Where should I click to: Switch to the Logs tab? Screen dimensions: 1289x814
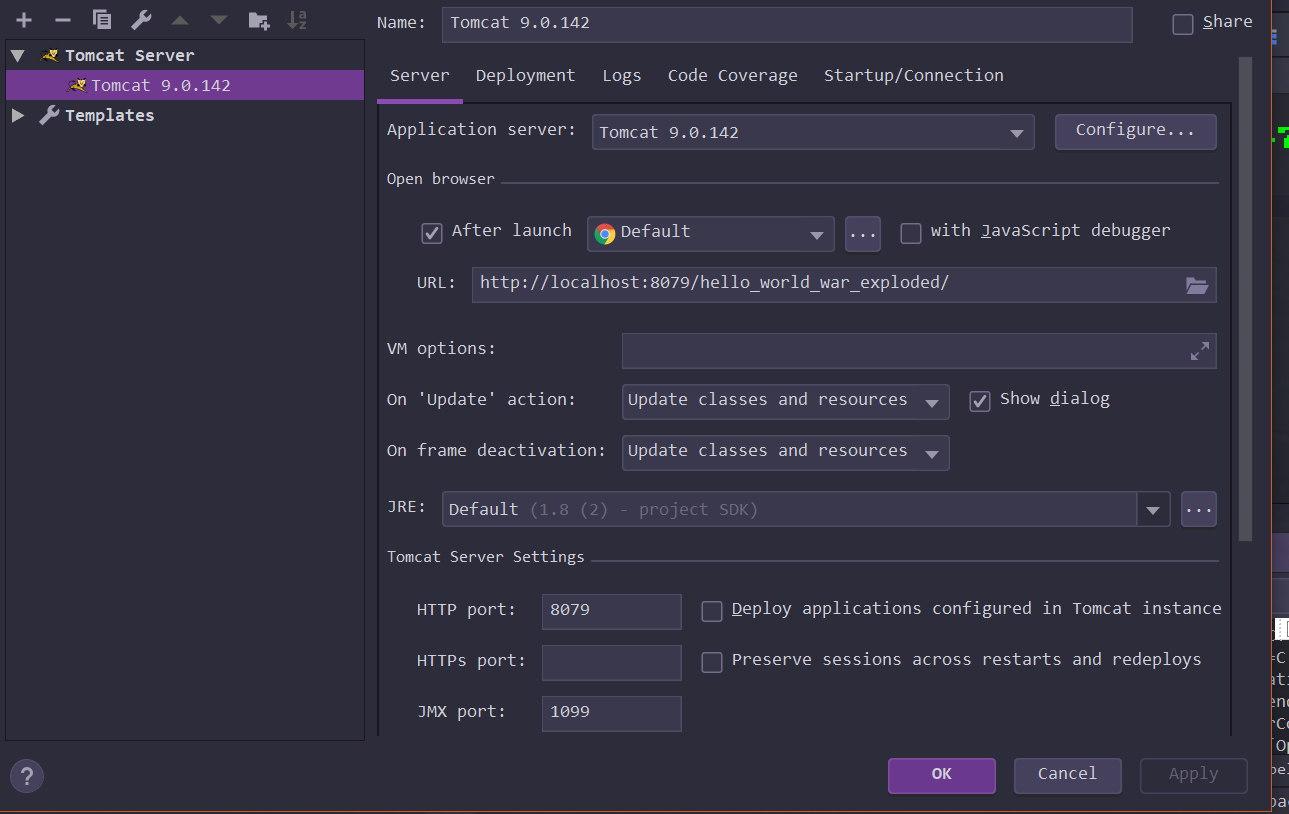[622, 76]
